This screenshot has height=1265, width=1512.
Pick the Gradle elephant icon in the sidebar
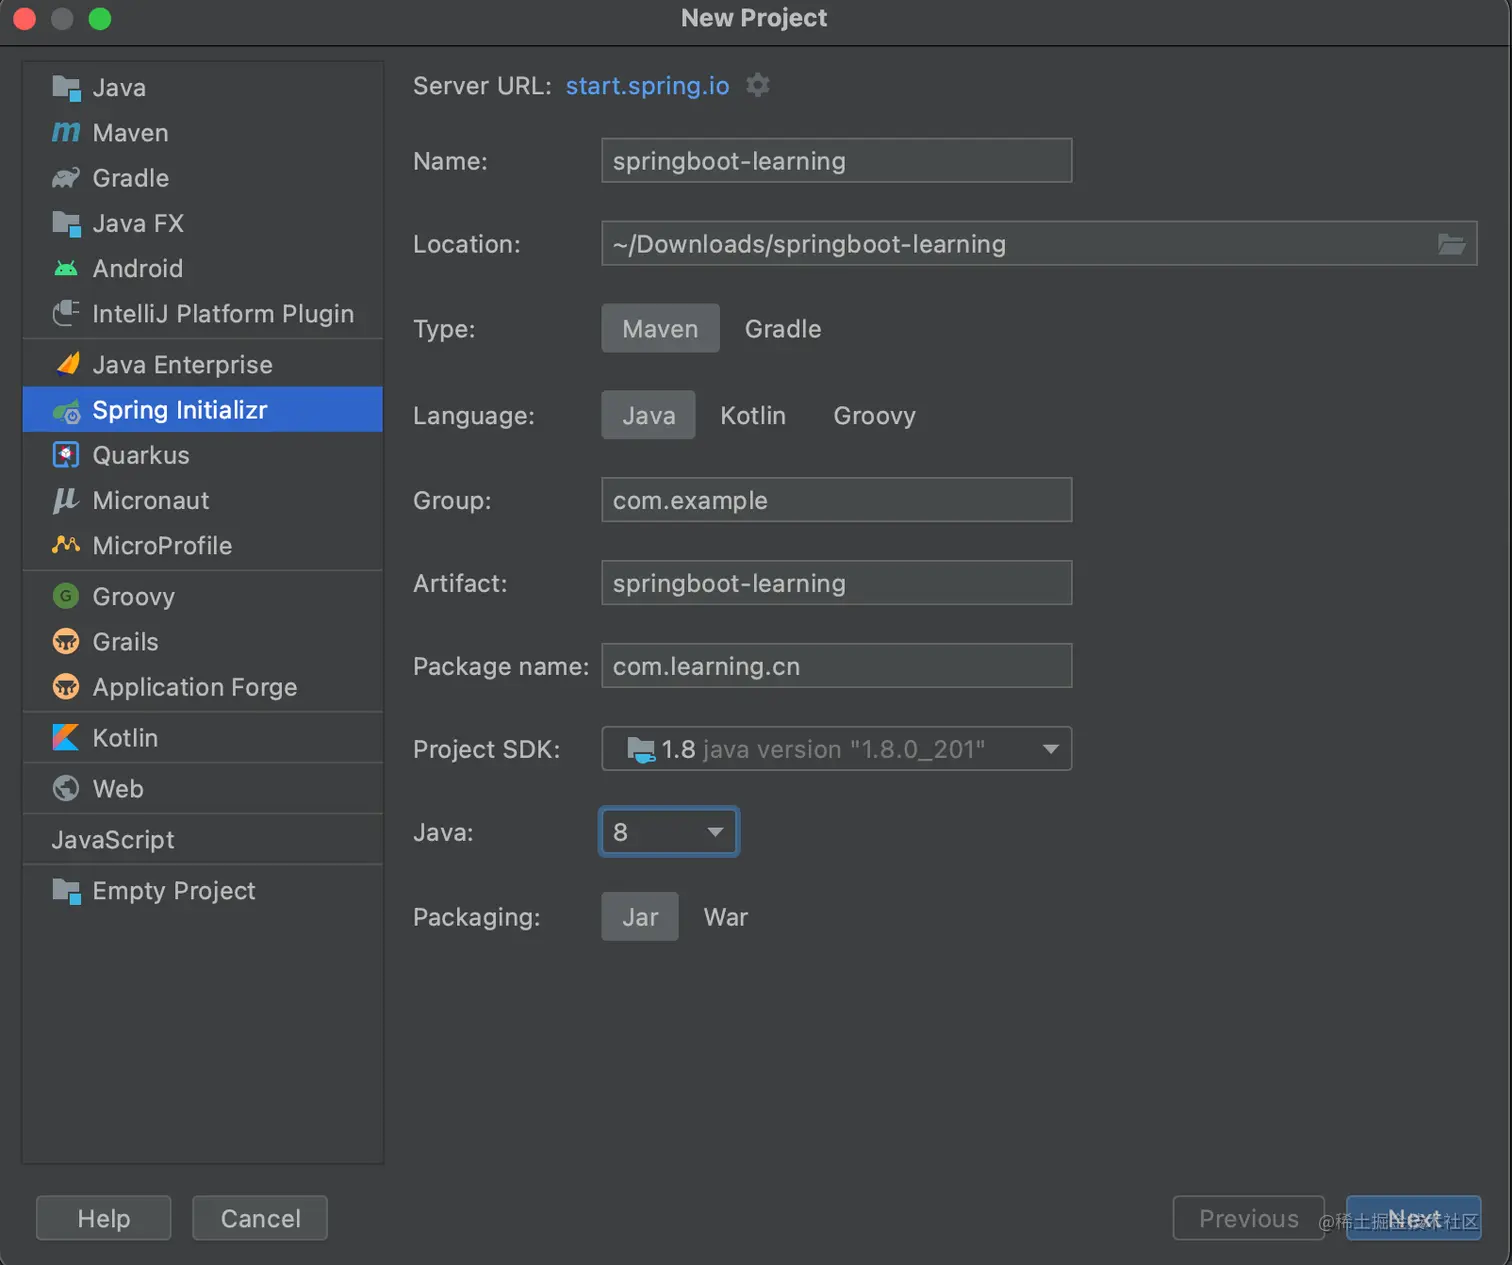[x=66, y=178]
